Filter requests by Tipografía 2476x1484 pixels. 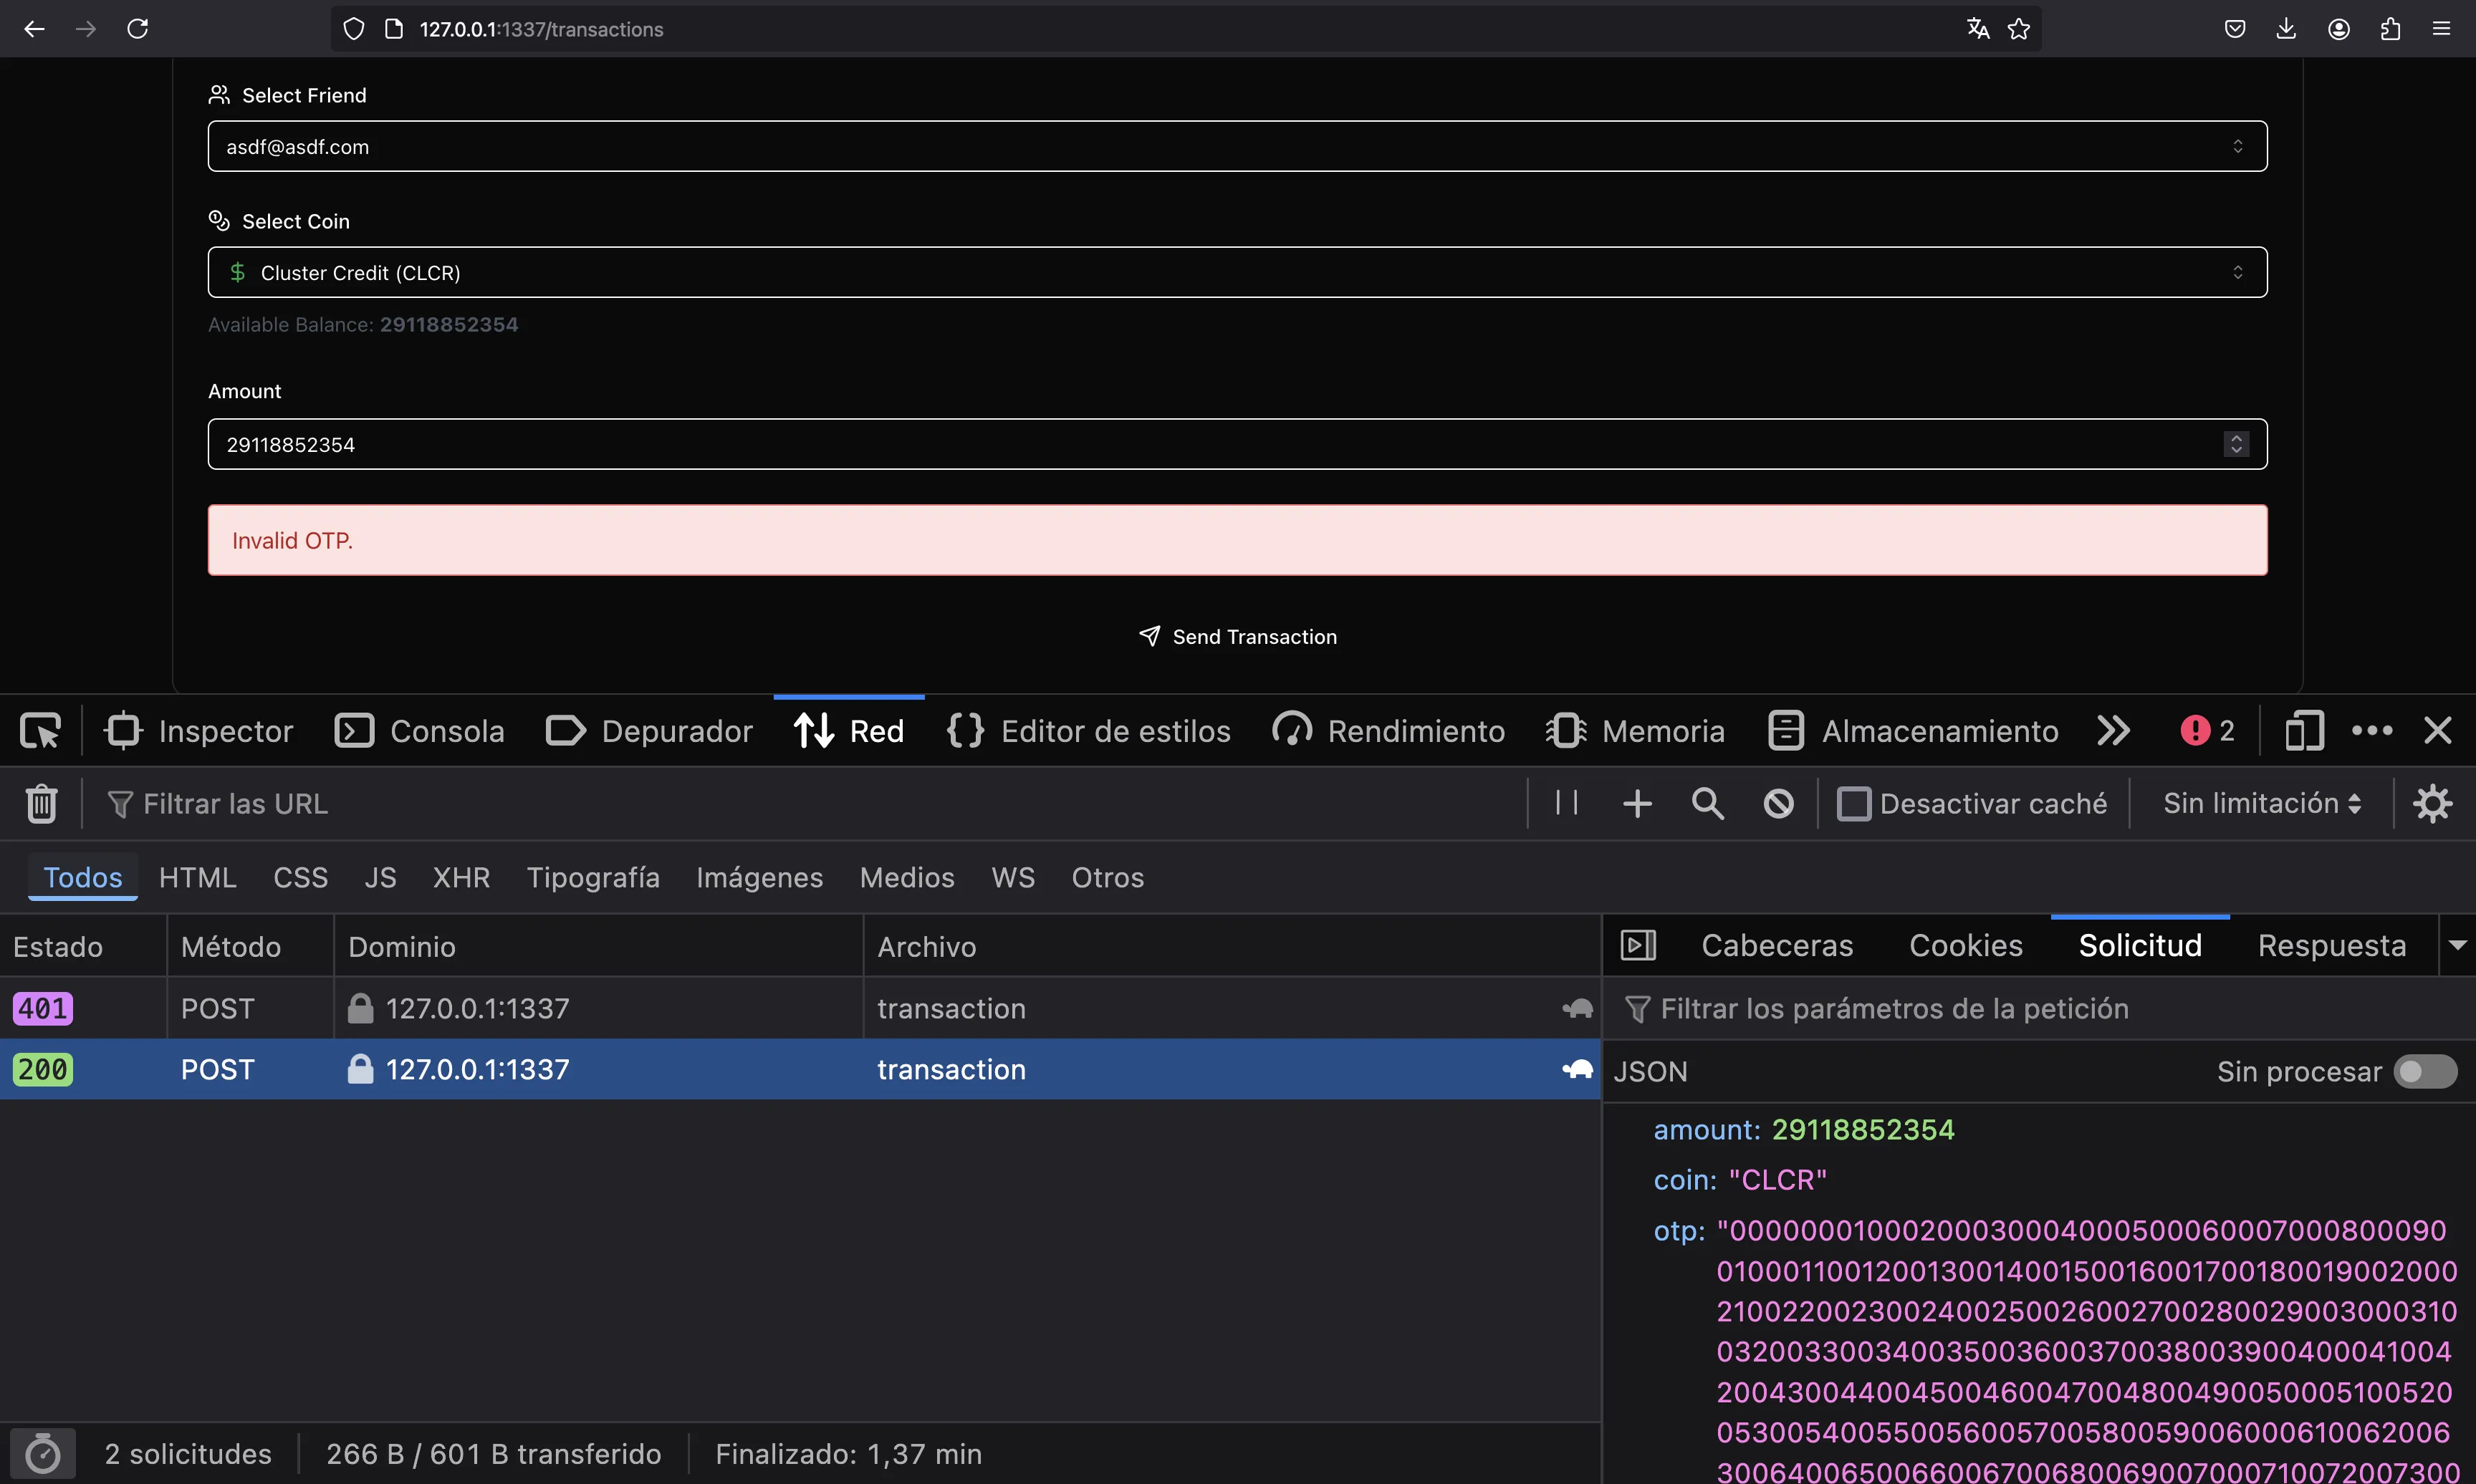point(593,877)
